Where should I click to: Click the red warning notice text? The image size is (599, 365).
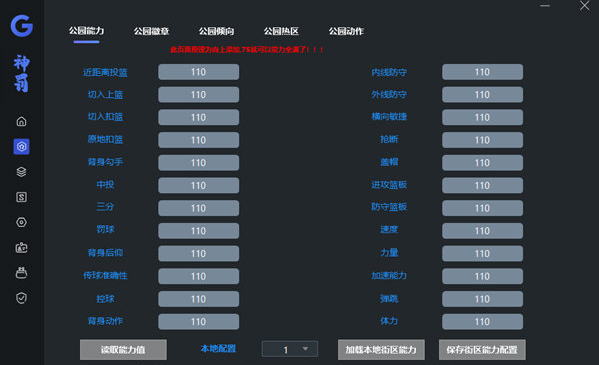(x=247, y=49)
